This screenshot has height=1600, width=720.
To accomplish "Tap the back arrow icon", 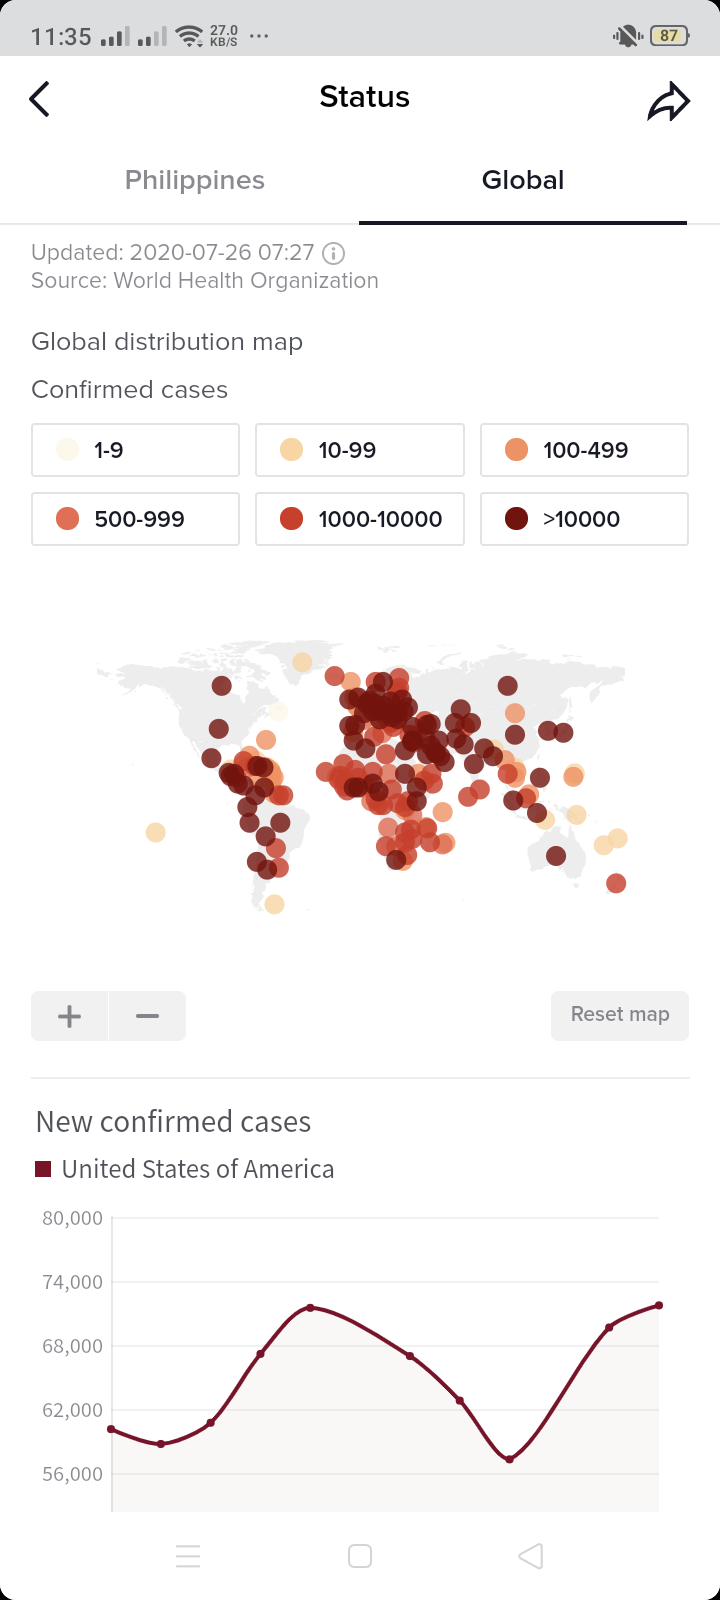I will [40, 99].
